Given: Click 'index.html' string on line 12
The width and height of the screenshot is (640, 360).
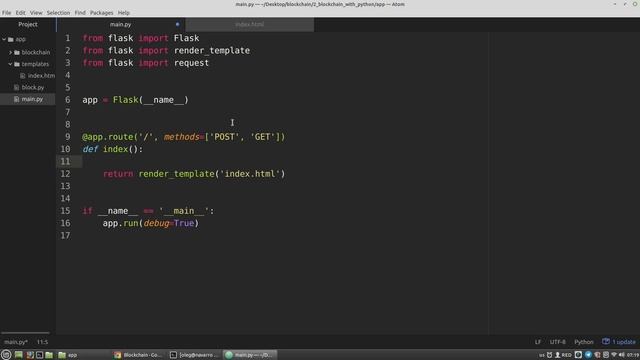Looking at the screenshot, I should [250, 174].
